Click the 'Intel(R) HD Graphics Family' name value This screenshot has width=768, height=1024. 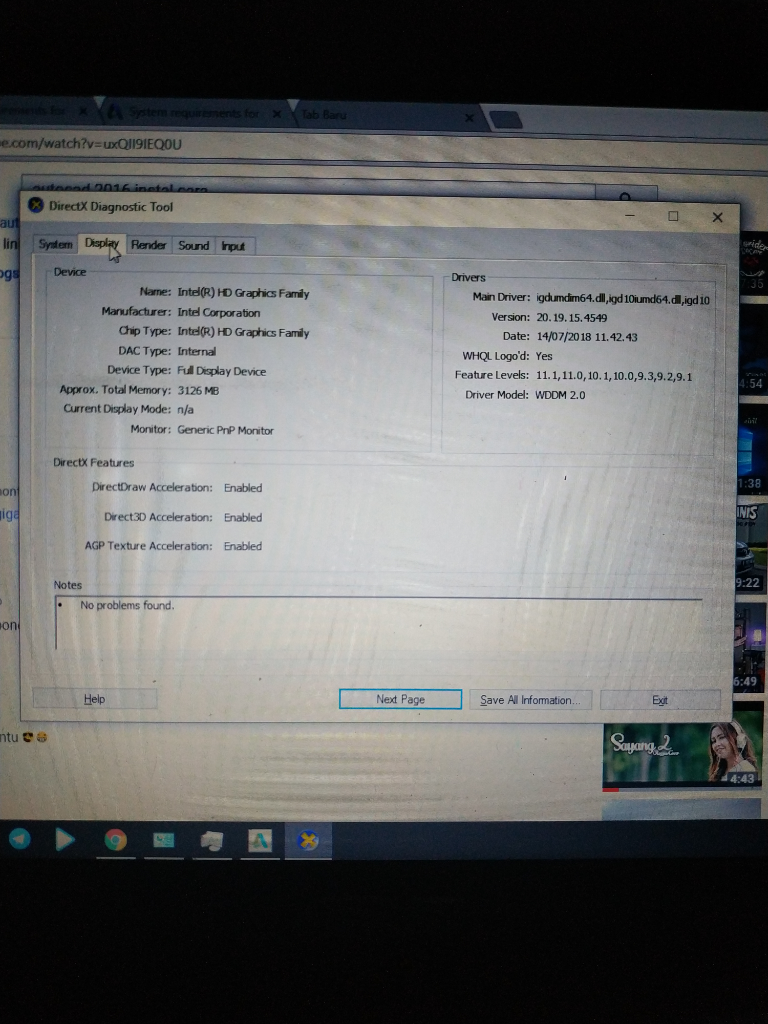click(243, 293)
